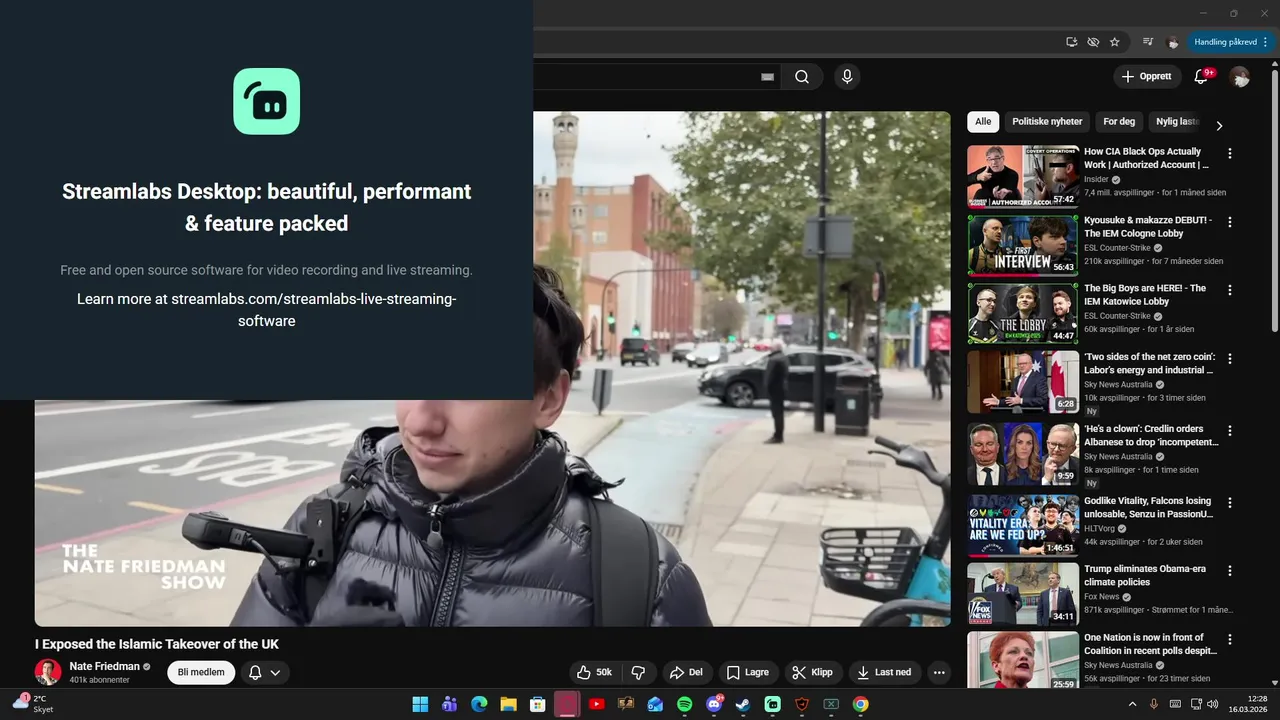Viewport: 1280px width, 720px height.
Task: Select the Nylig lastet chip
Action: click(1175, 122)
